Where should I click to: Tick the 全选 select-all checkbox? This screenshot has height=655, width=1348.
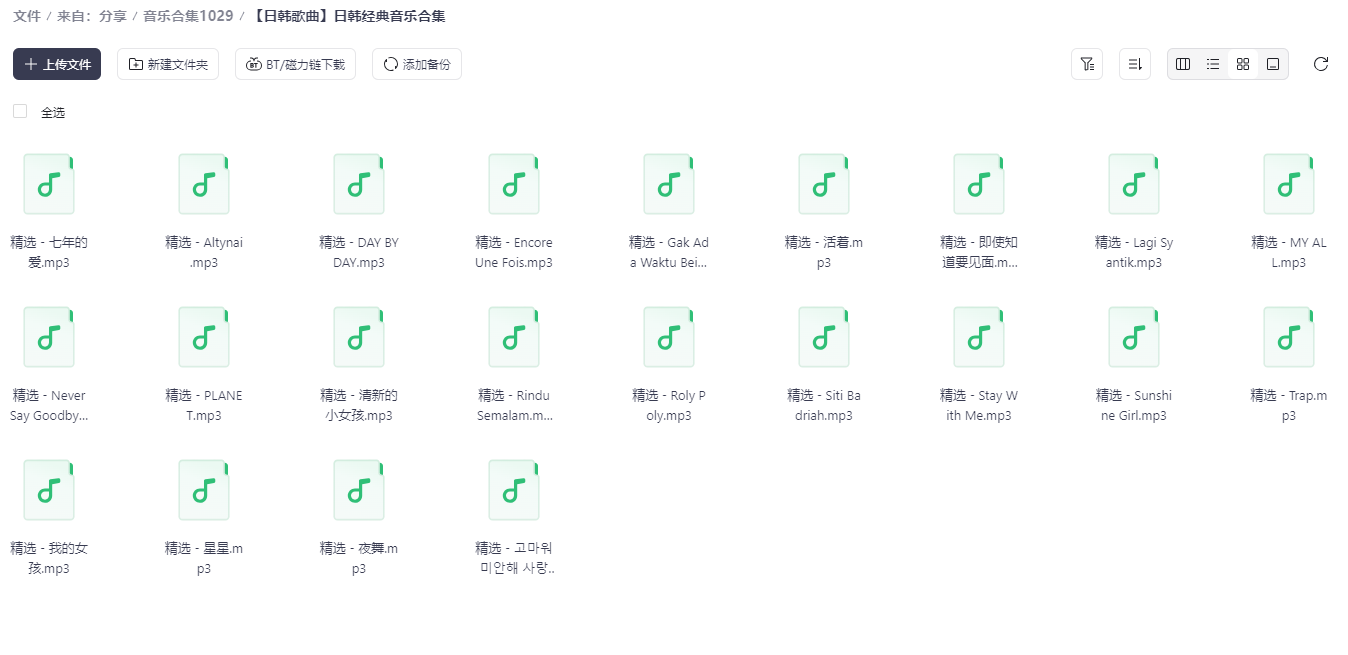click(20, 111)
